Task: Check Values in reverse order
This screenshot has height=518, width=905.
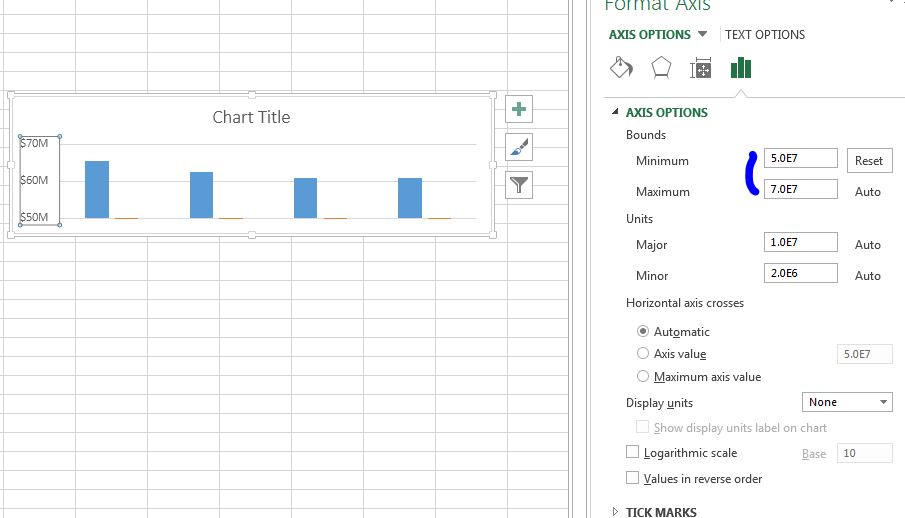Action: [x=632, y=479]
